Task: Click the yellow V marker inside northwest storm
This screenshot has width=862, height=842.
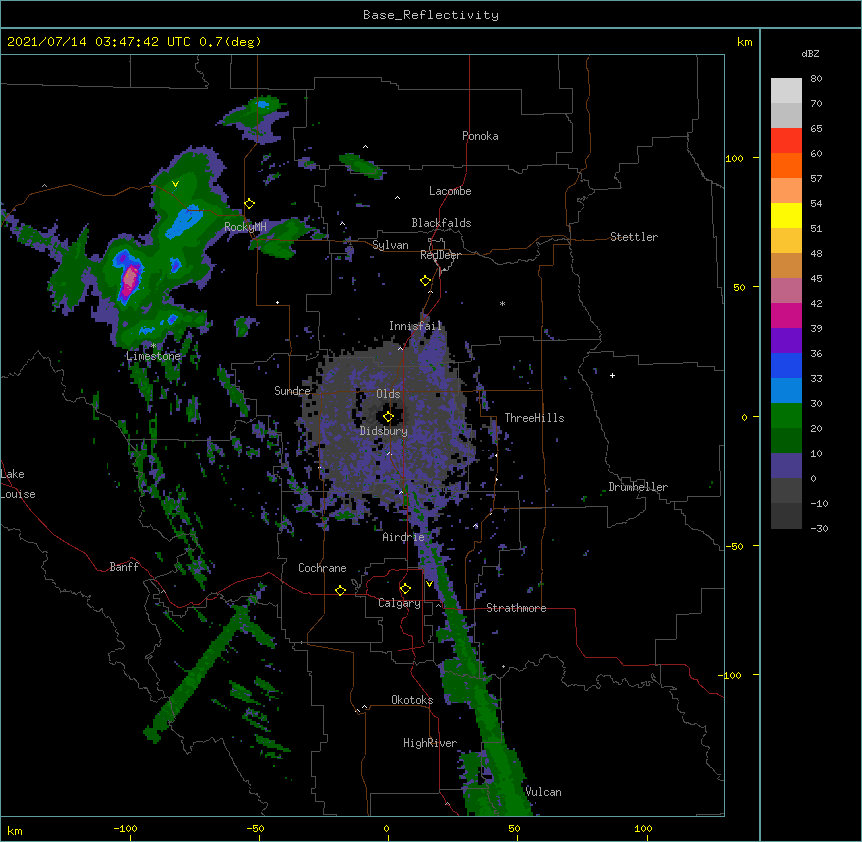Action: 175,184
